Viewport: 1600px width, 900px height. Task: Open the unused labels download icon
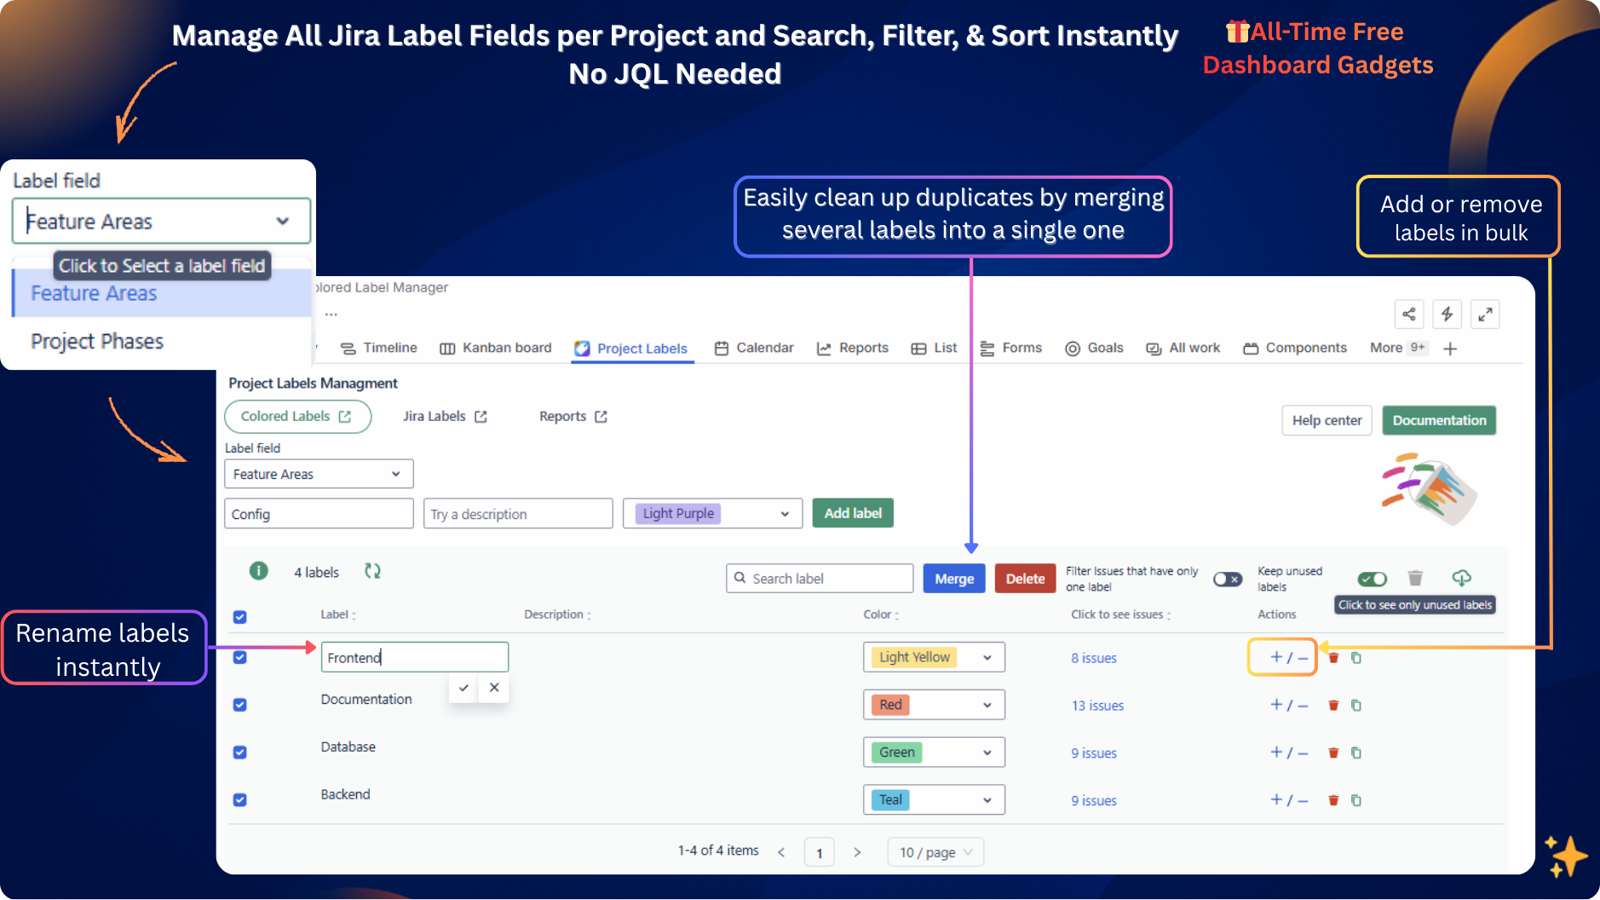point(1461,578)
